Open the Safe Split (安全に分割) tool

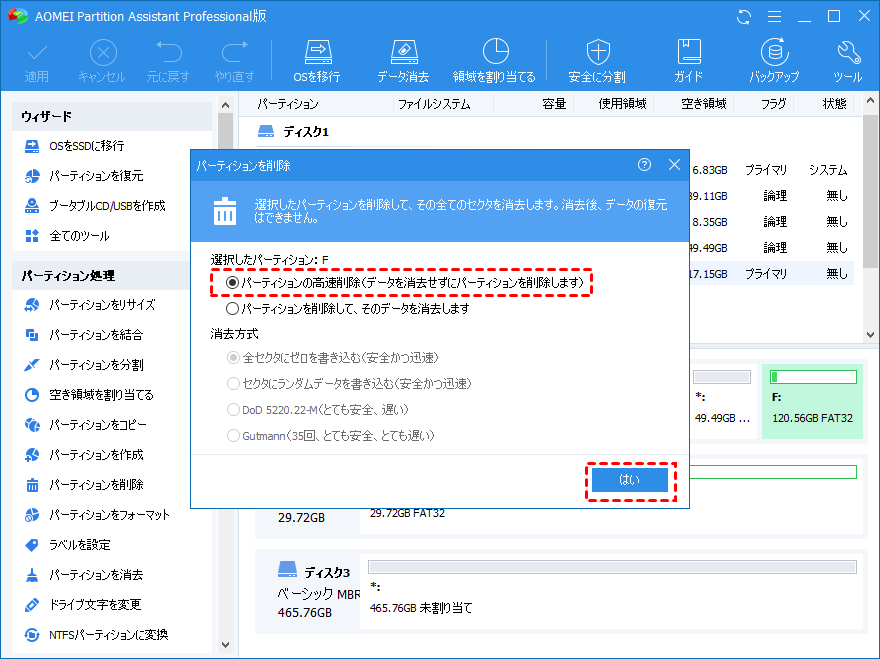coord(597,61)
